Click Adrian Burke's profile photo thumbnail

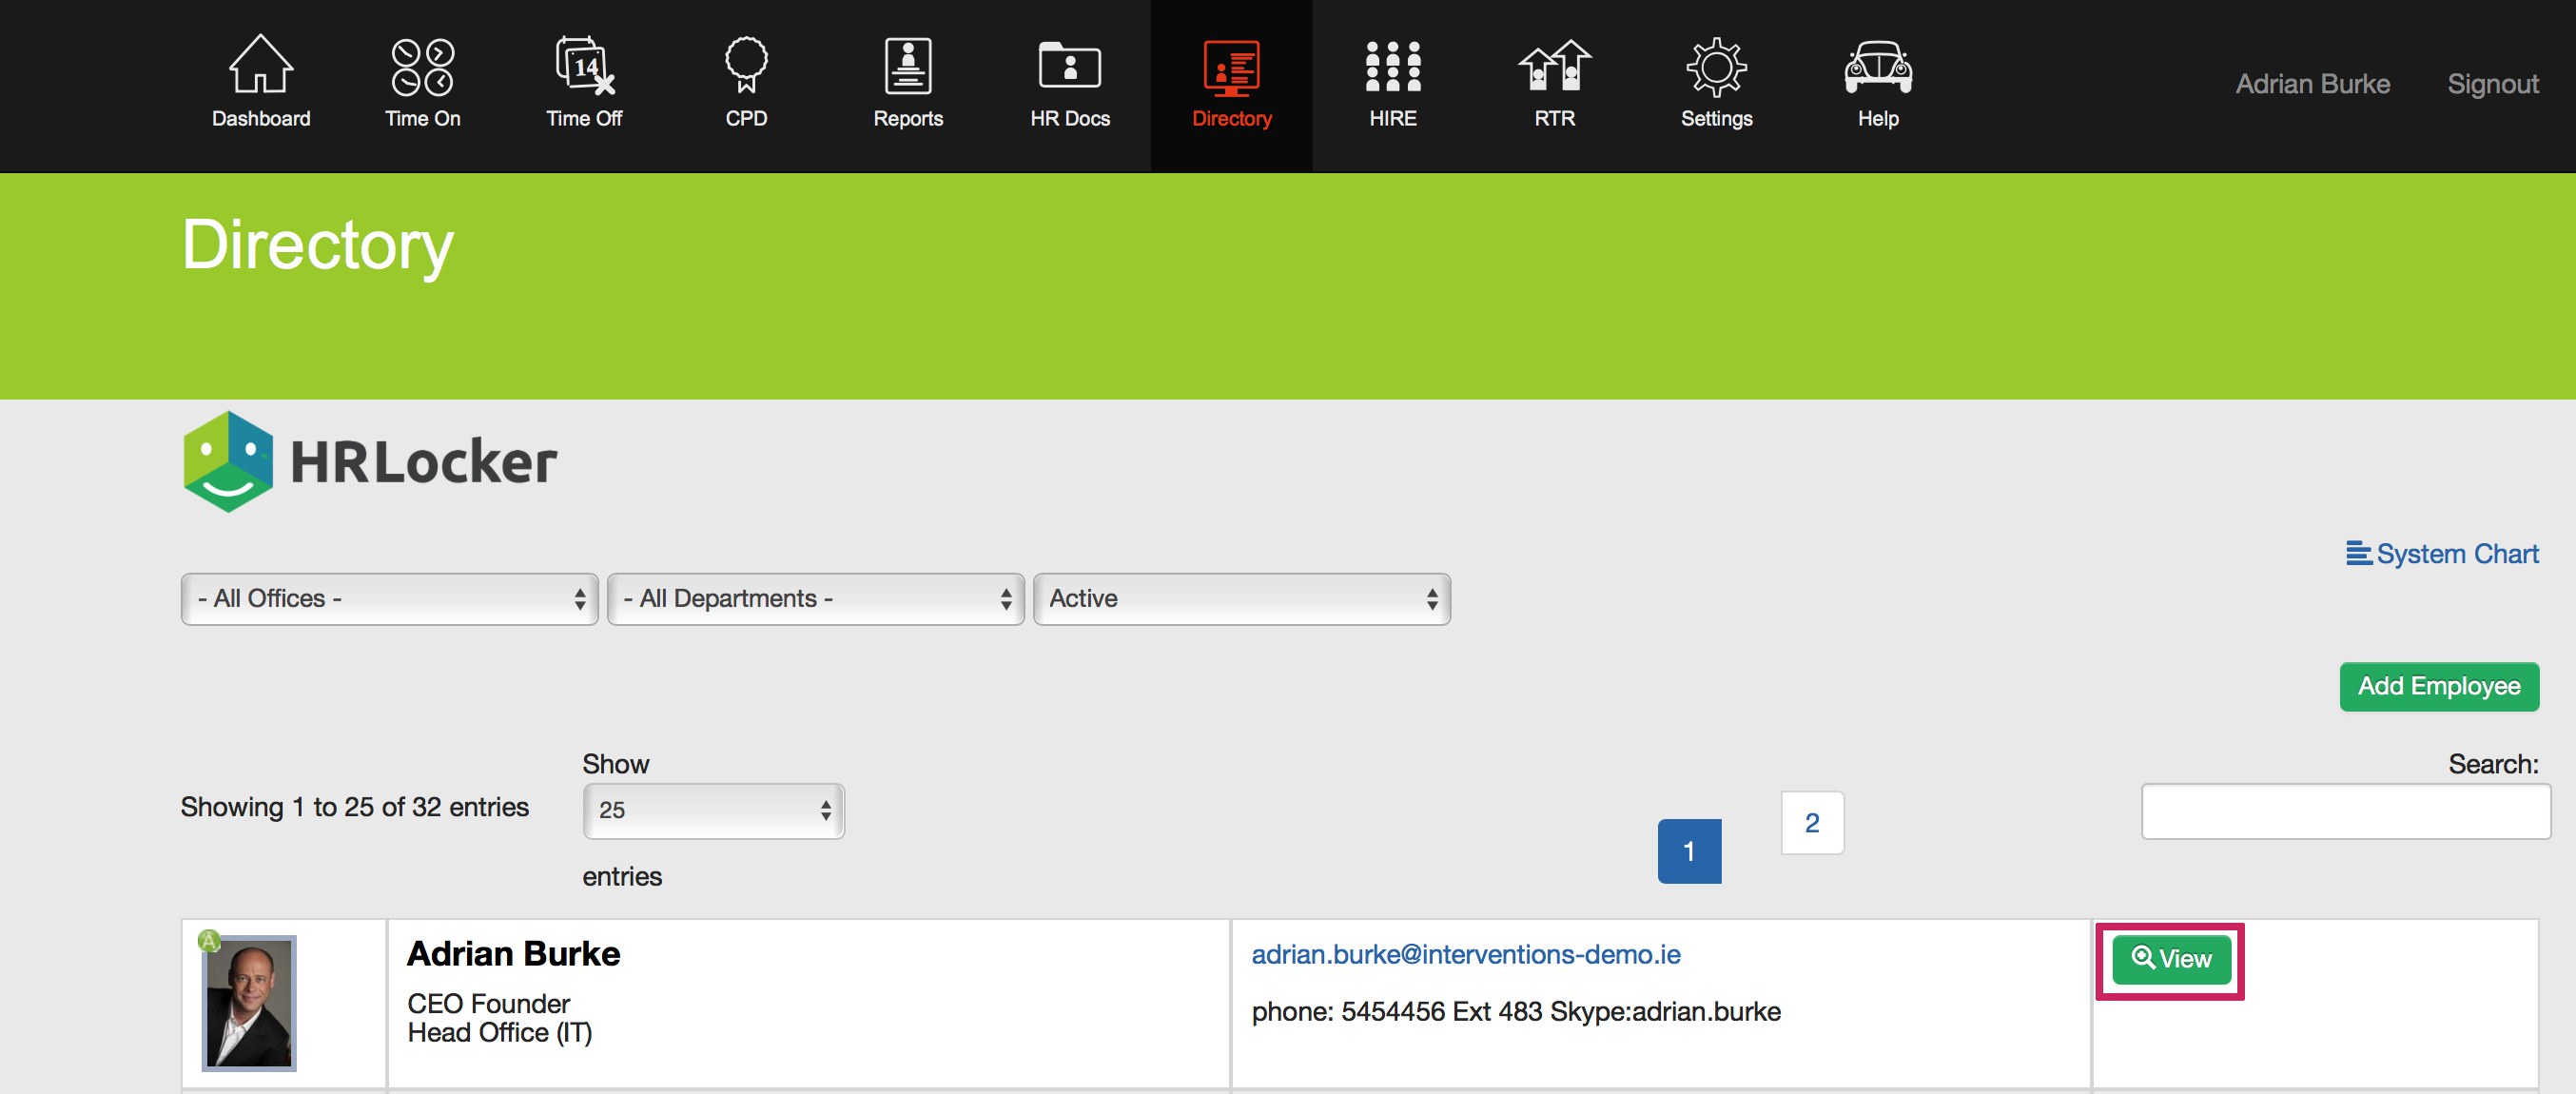[249, 1003]
